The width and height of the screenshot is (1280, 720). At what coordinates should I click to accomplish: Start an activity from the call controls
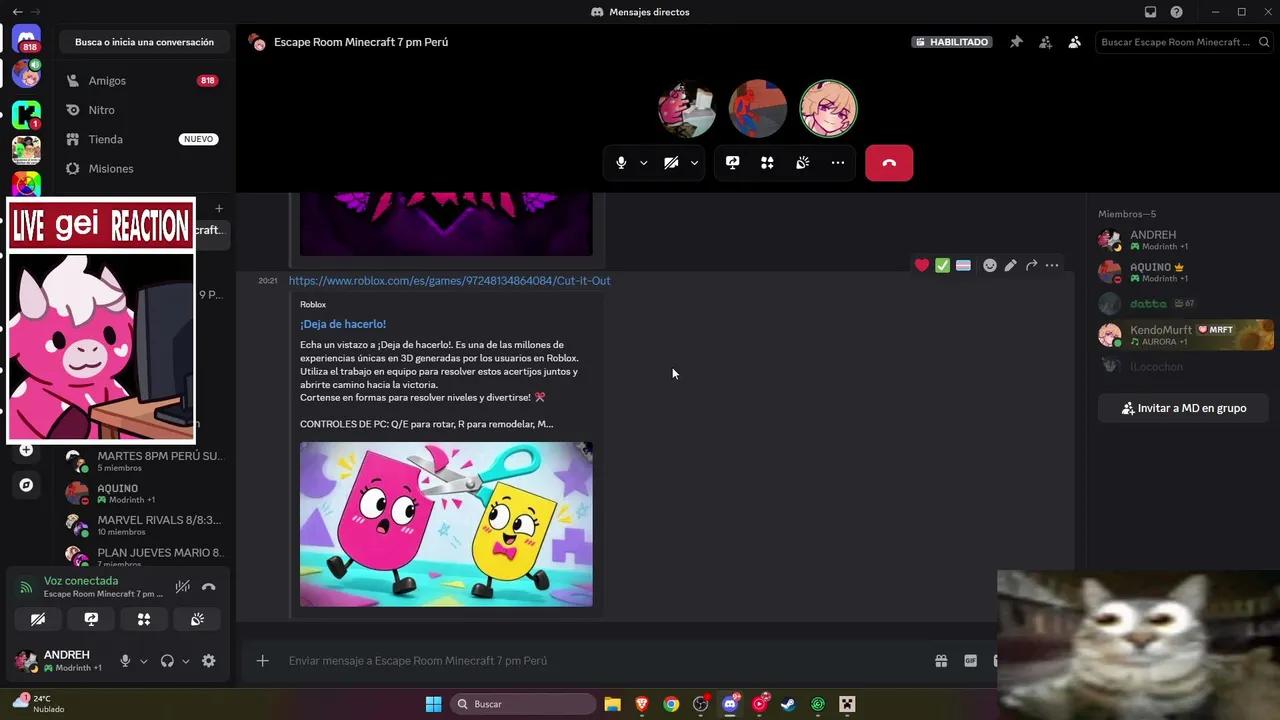coord(767,163)
